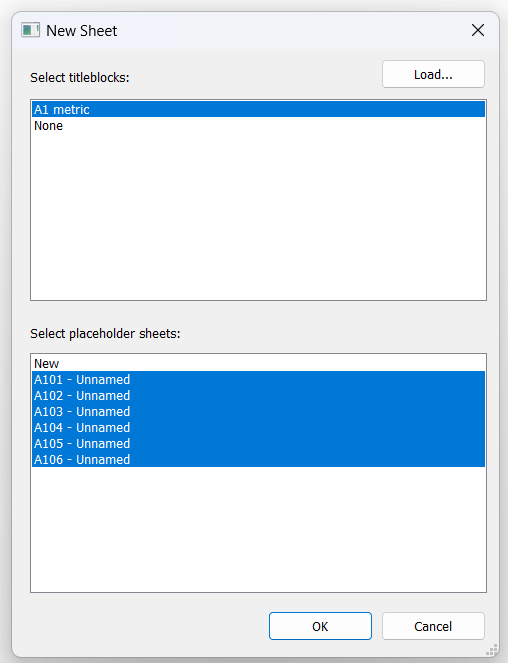Cancel the new sheet creation
The image size is (508, 663).
click(433, 626)
